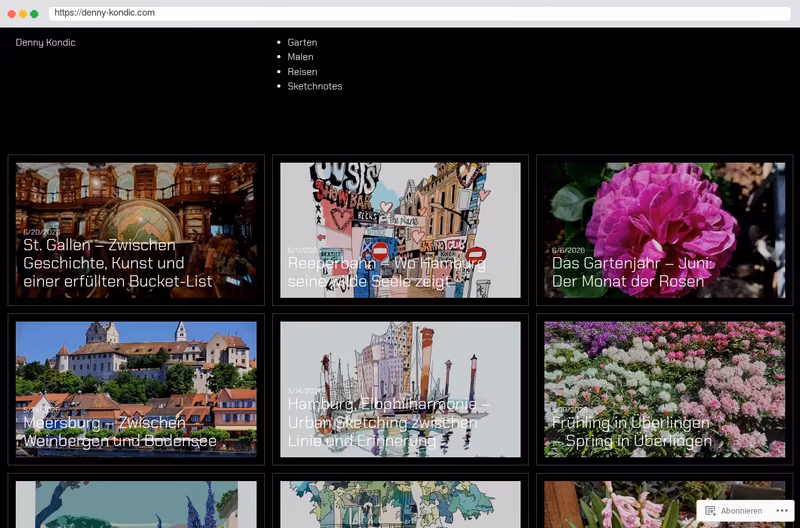Image resolution: width=800 pixels, height=528 pixels.
Task: Click the Denny Kondic site title
Action: [45, 42]
